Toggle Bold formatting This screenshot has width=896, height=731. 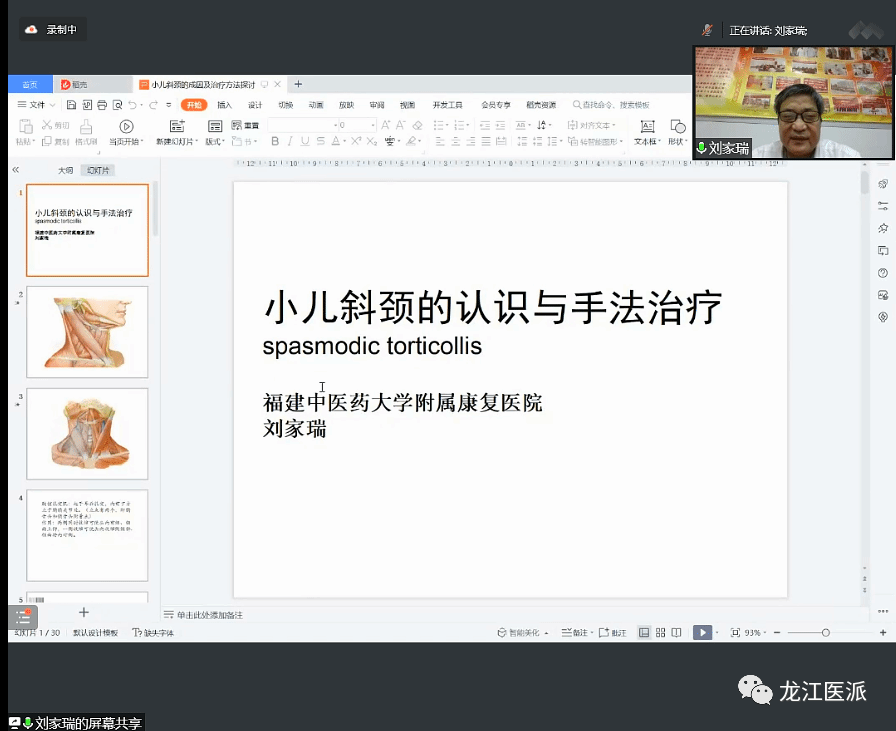coord(276,142)
